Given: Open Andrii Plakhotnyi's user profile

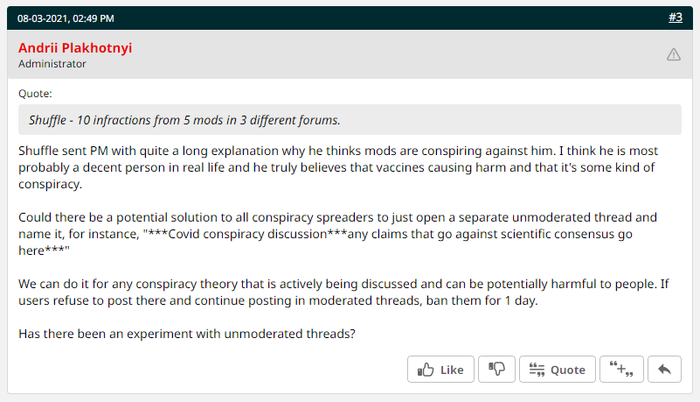Looking at the screenshot, I should pyautogui.click(x=75, y=48).
